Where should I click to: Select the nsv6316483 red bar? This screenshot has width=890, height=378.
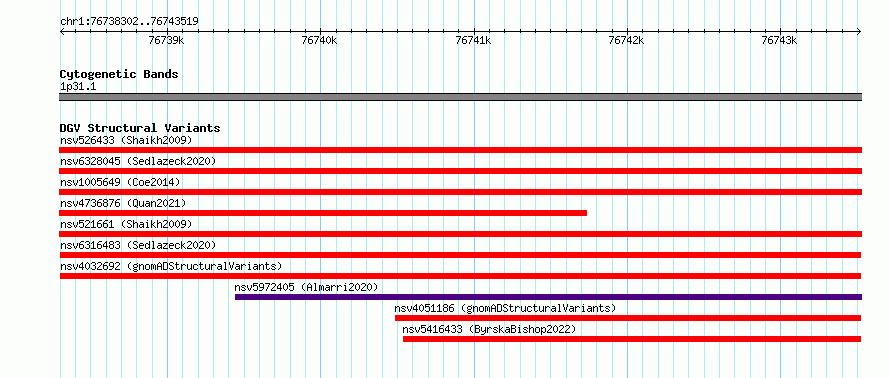pyautogui.click(x=460, y=255)
